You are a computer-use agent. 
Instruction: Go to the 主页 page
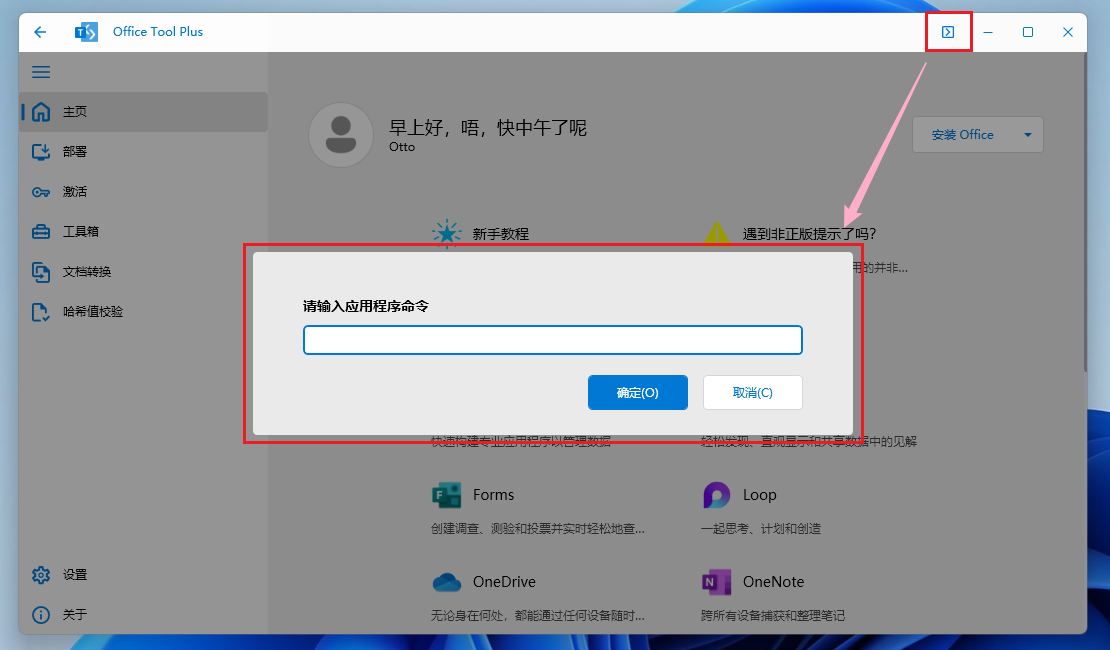click(x=144, y=112)
